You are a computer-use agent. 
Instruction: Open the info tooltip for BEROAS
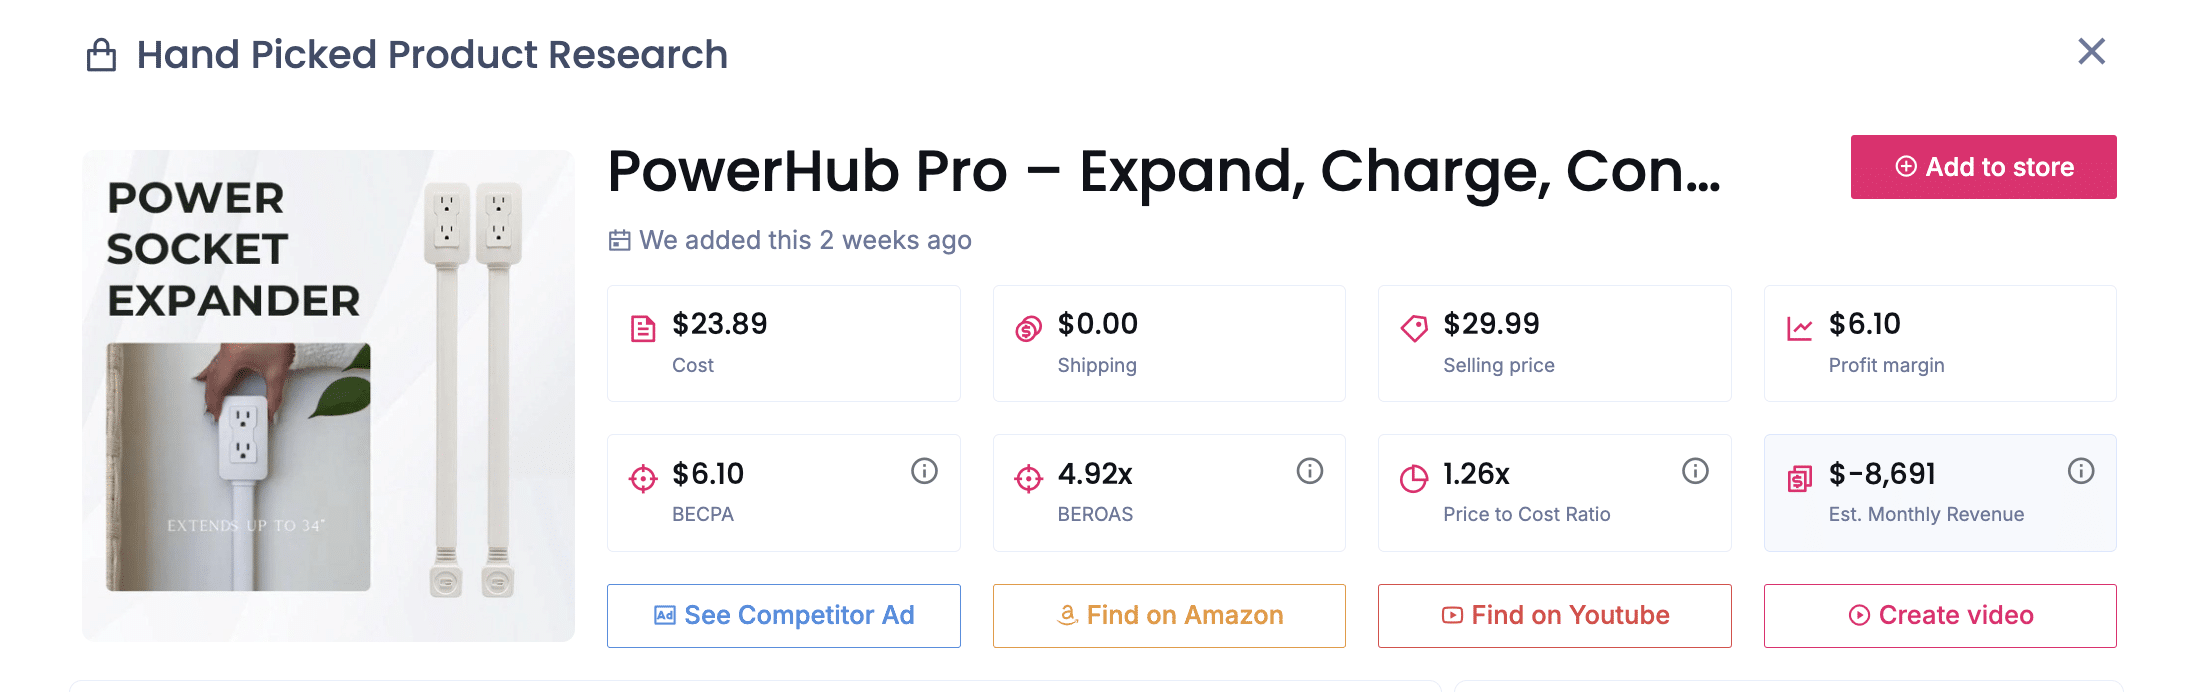(x=1310, y=470)
